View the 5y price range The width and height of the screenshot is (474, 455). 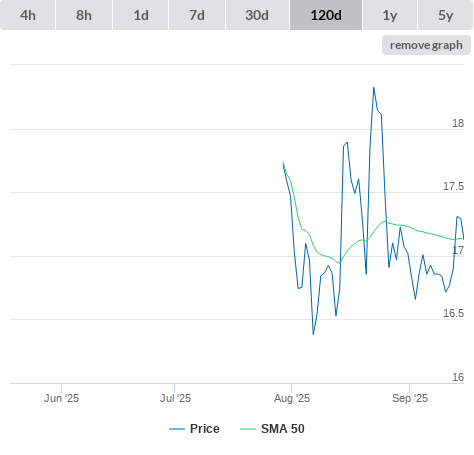[x=445, y=15]
